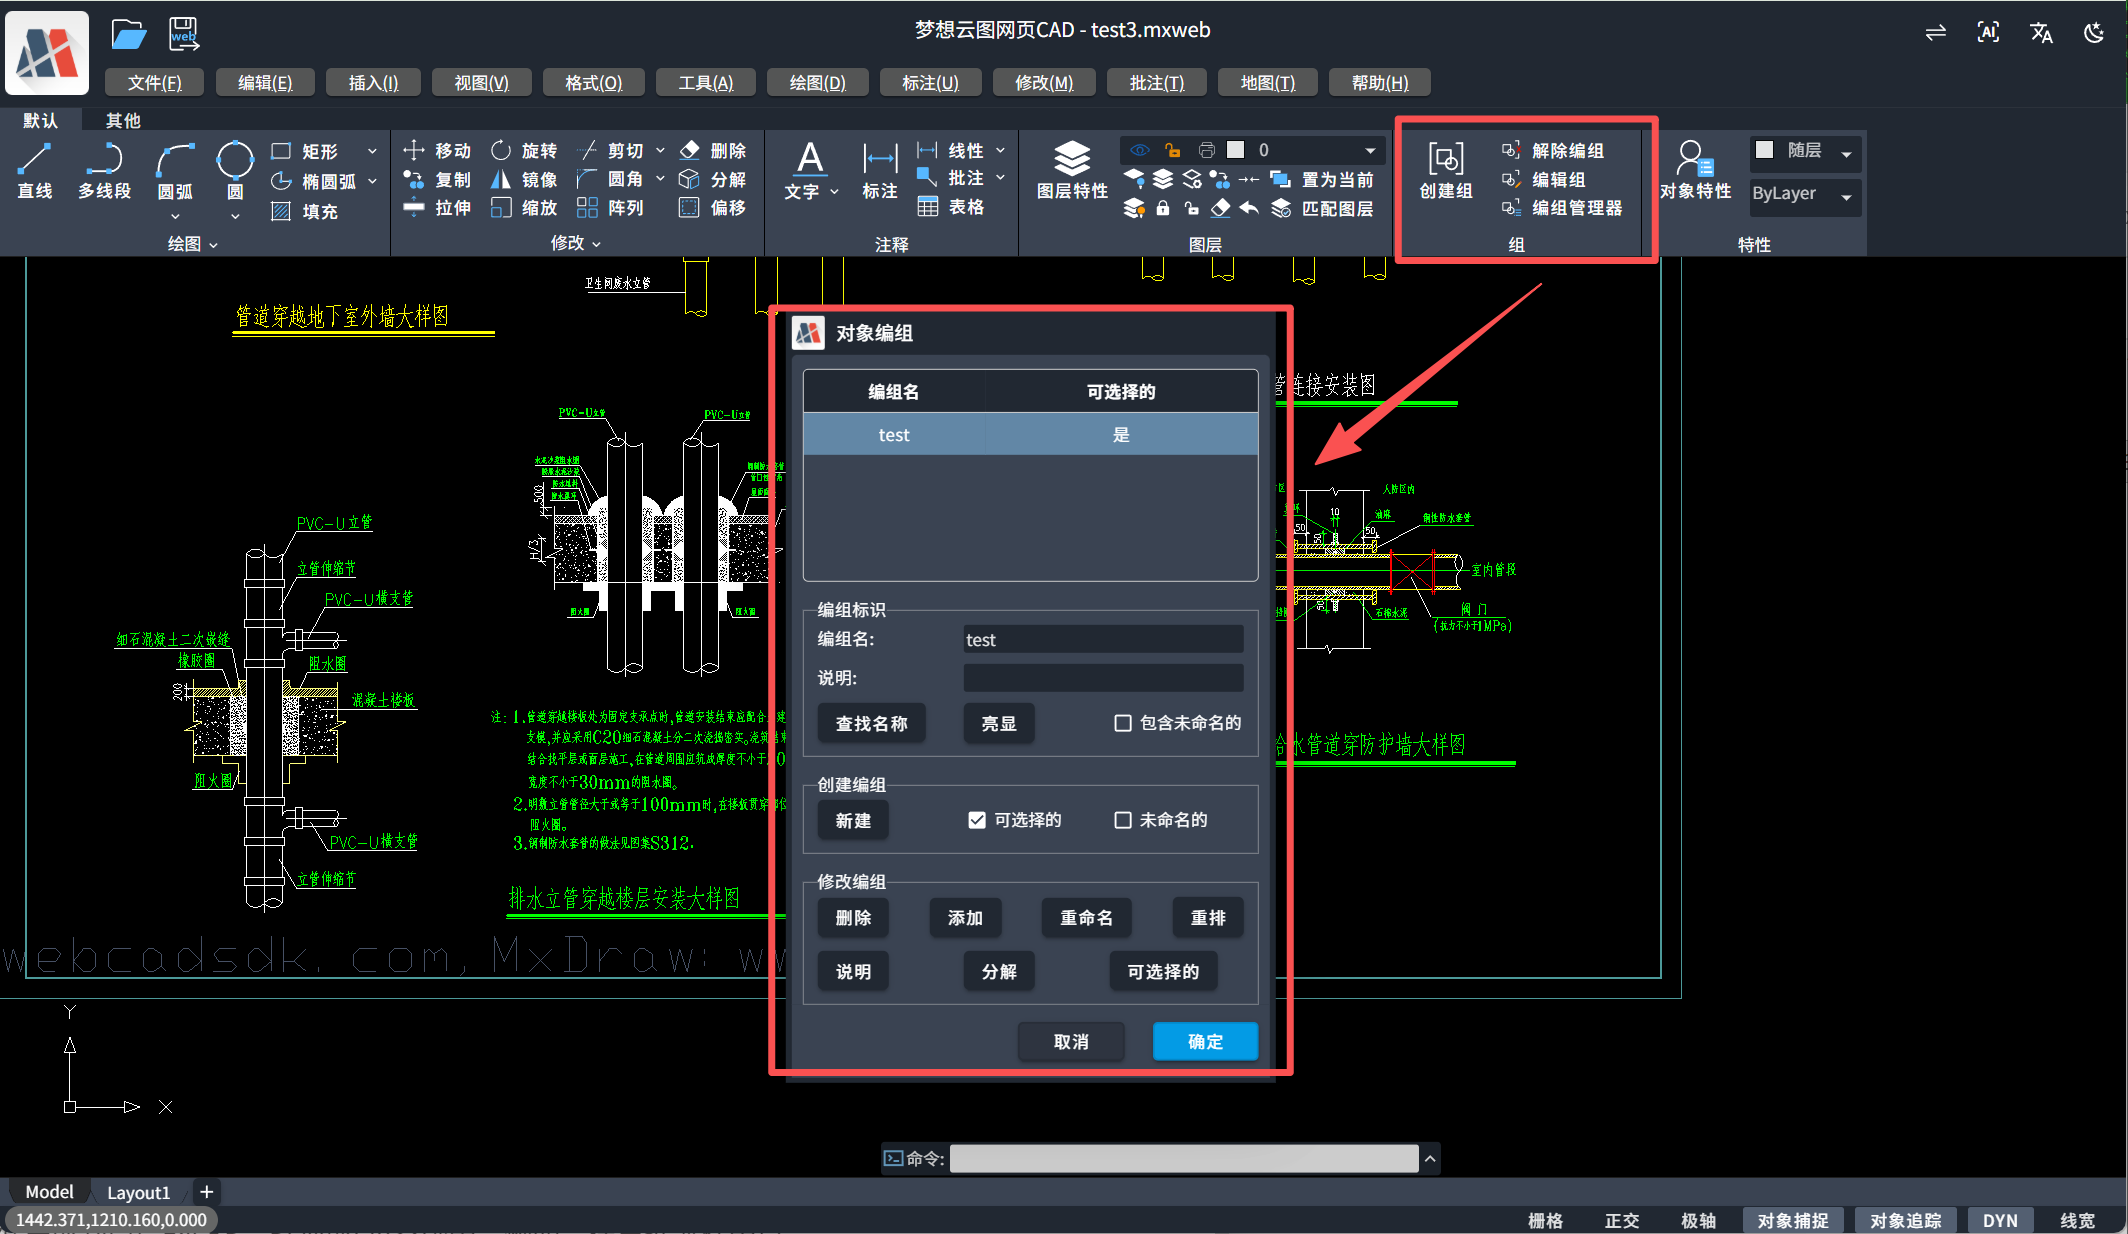This screenshot has height=1234, width=2128.
Task: Activate the 旋转 rotate tool
Action: point(524,150)
